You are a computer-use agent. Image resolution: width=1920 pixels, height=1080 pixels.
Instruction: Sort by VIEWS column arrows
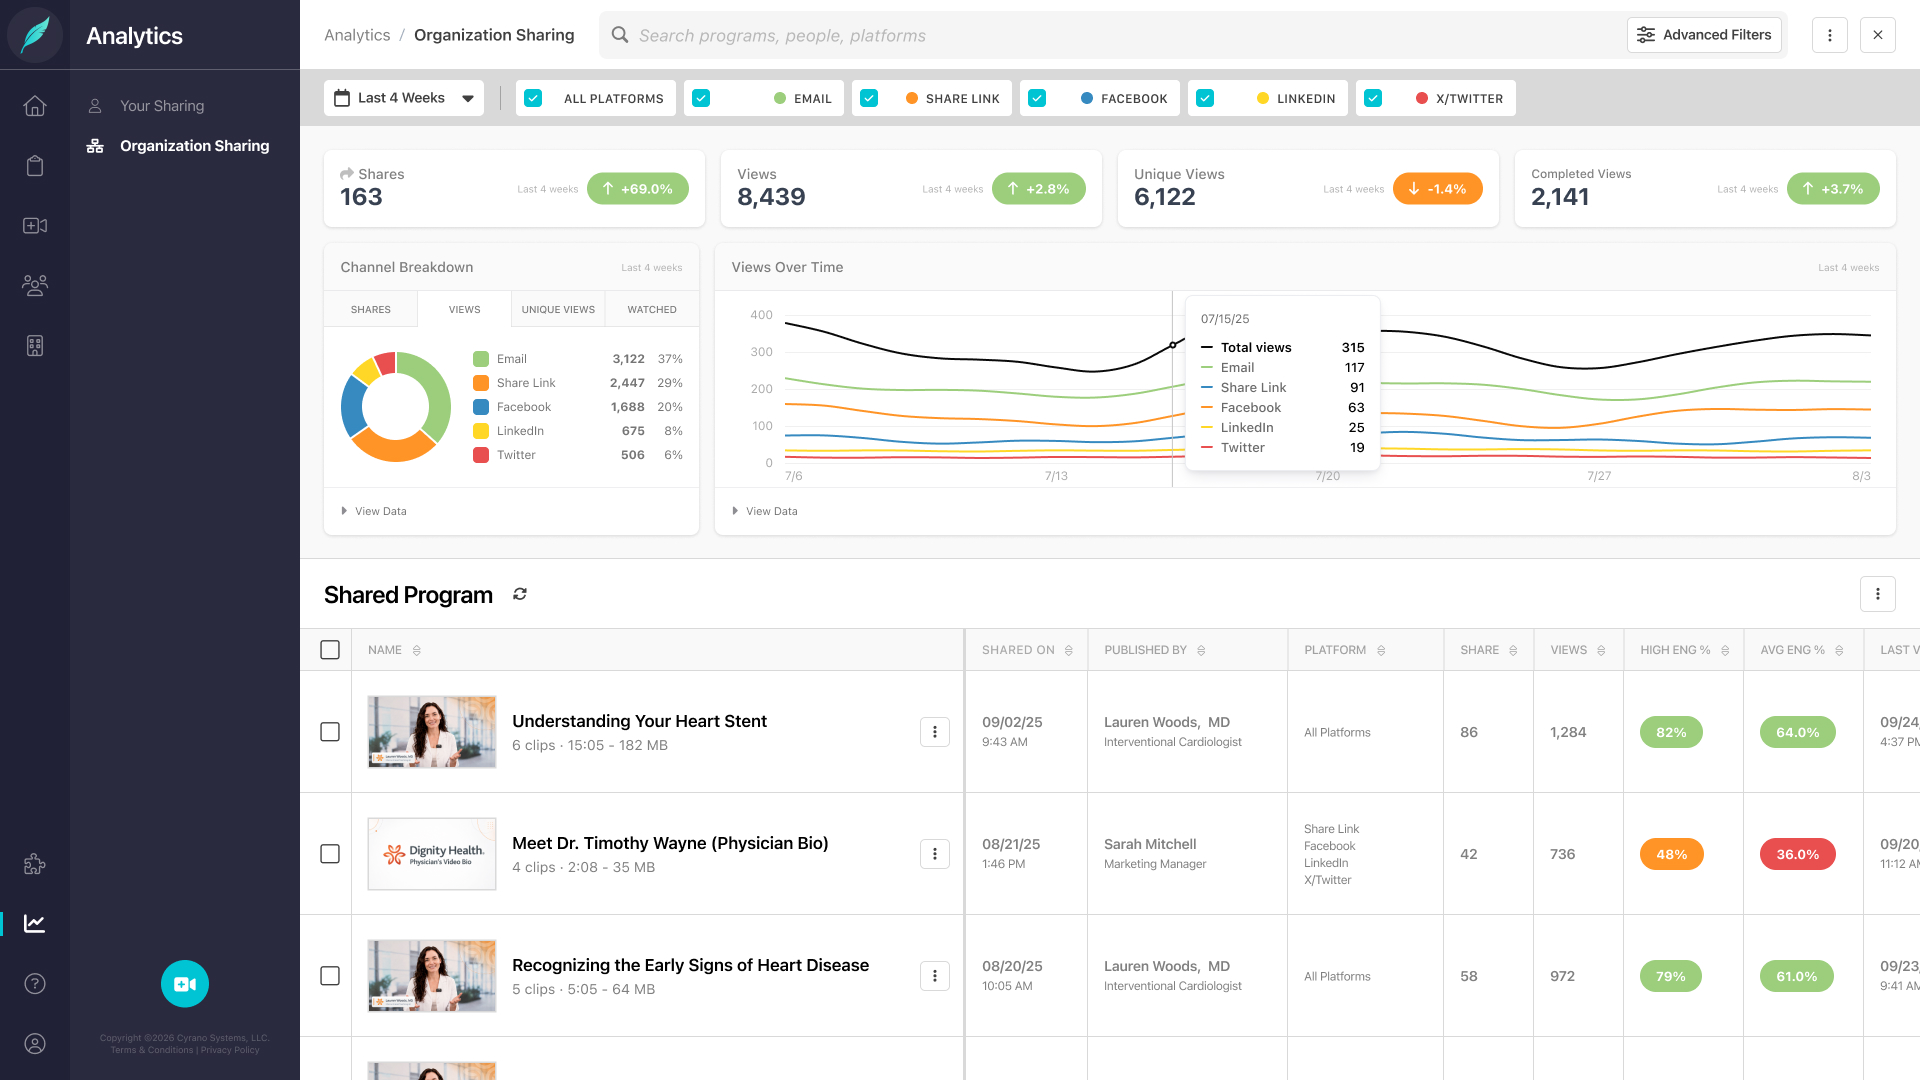1601,651
